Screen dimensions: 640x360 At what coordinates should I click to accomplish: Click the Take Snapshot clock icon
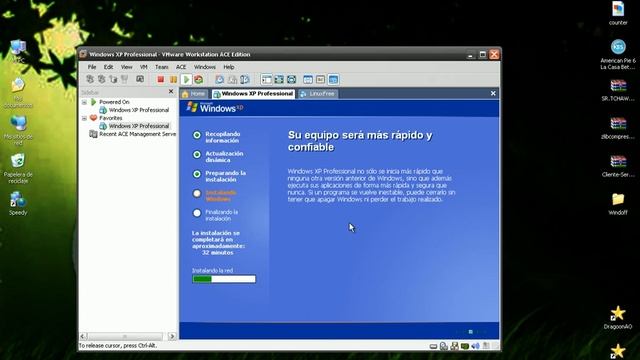click(220, 79)
